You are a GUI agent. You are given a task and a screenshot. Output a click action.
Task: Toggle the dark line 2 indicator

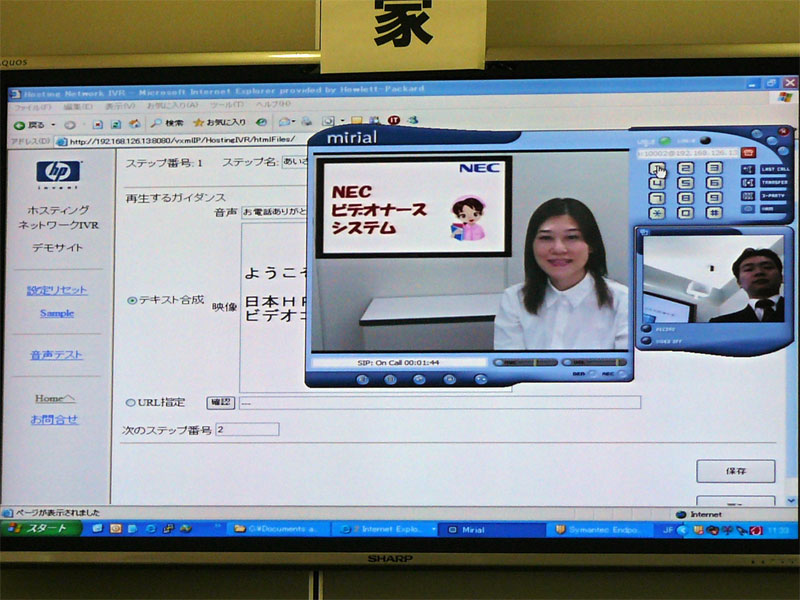tap(705, 140)
